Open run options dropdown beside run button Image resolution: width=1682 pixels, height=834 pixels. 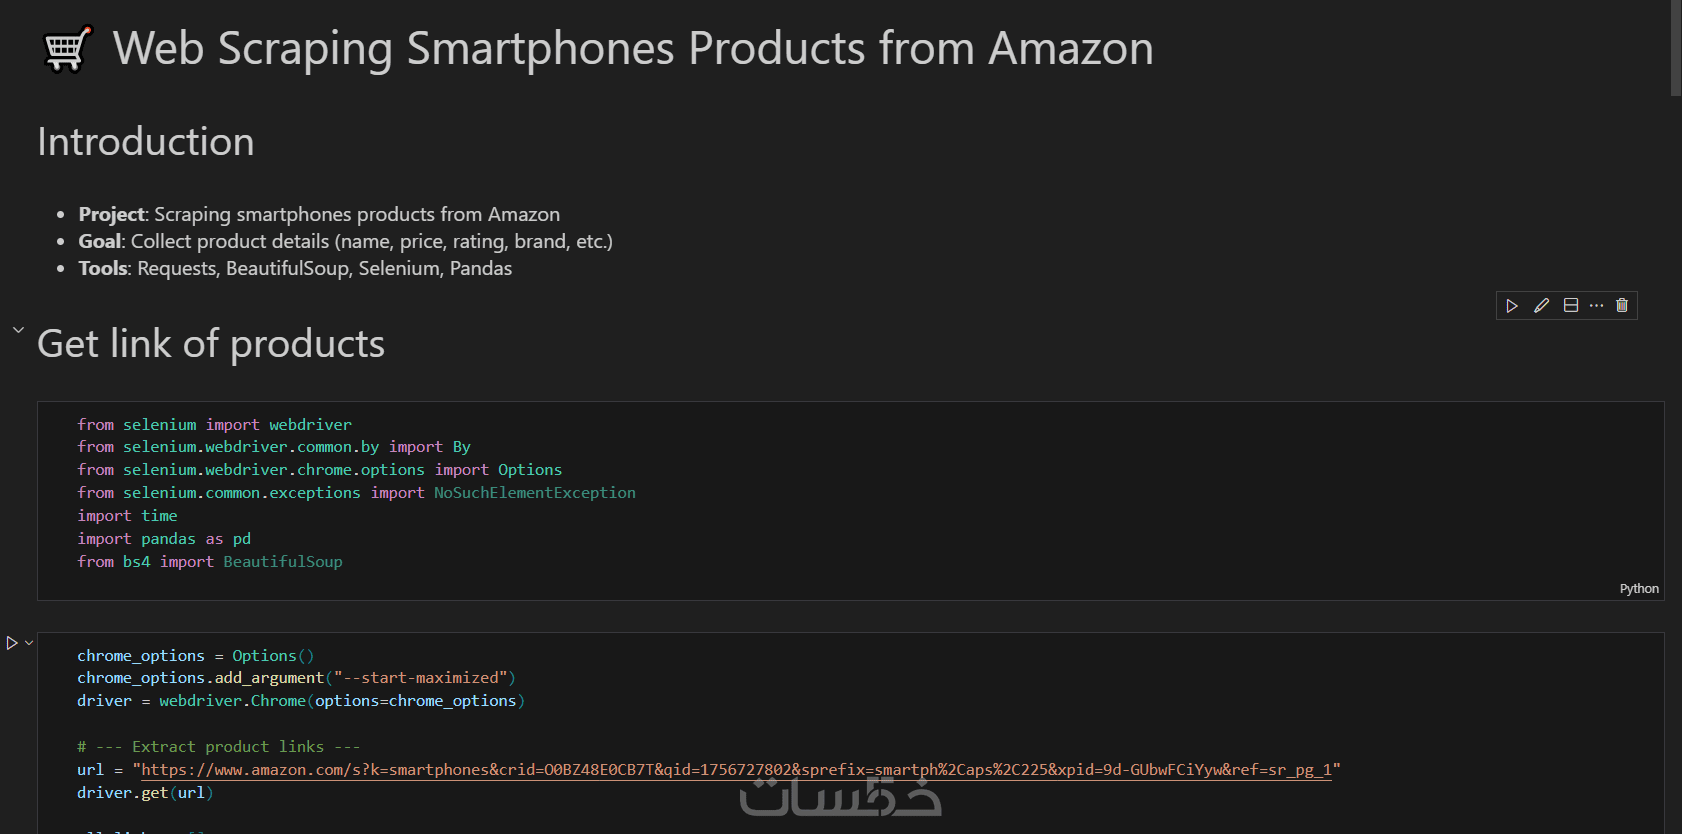[29, 643]
